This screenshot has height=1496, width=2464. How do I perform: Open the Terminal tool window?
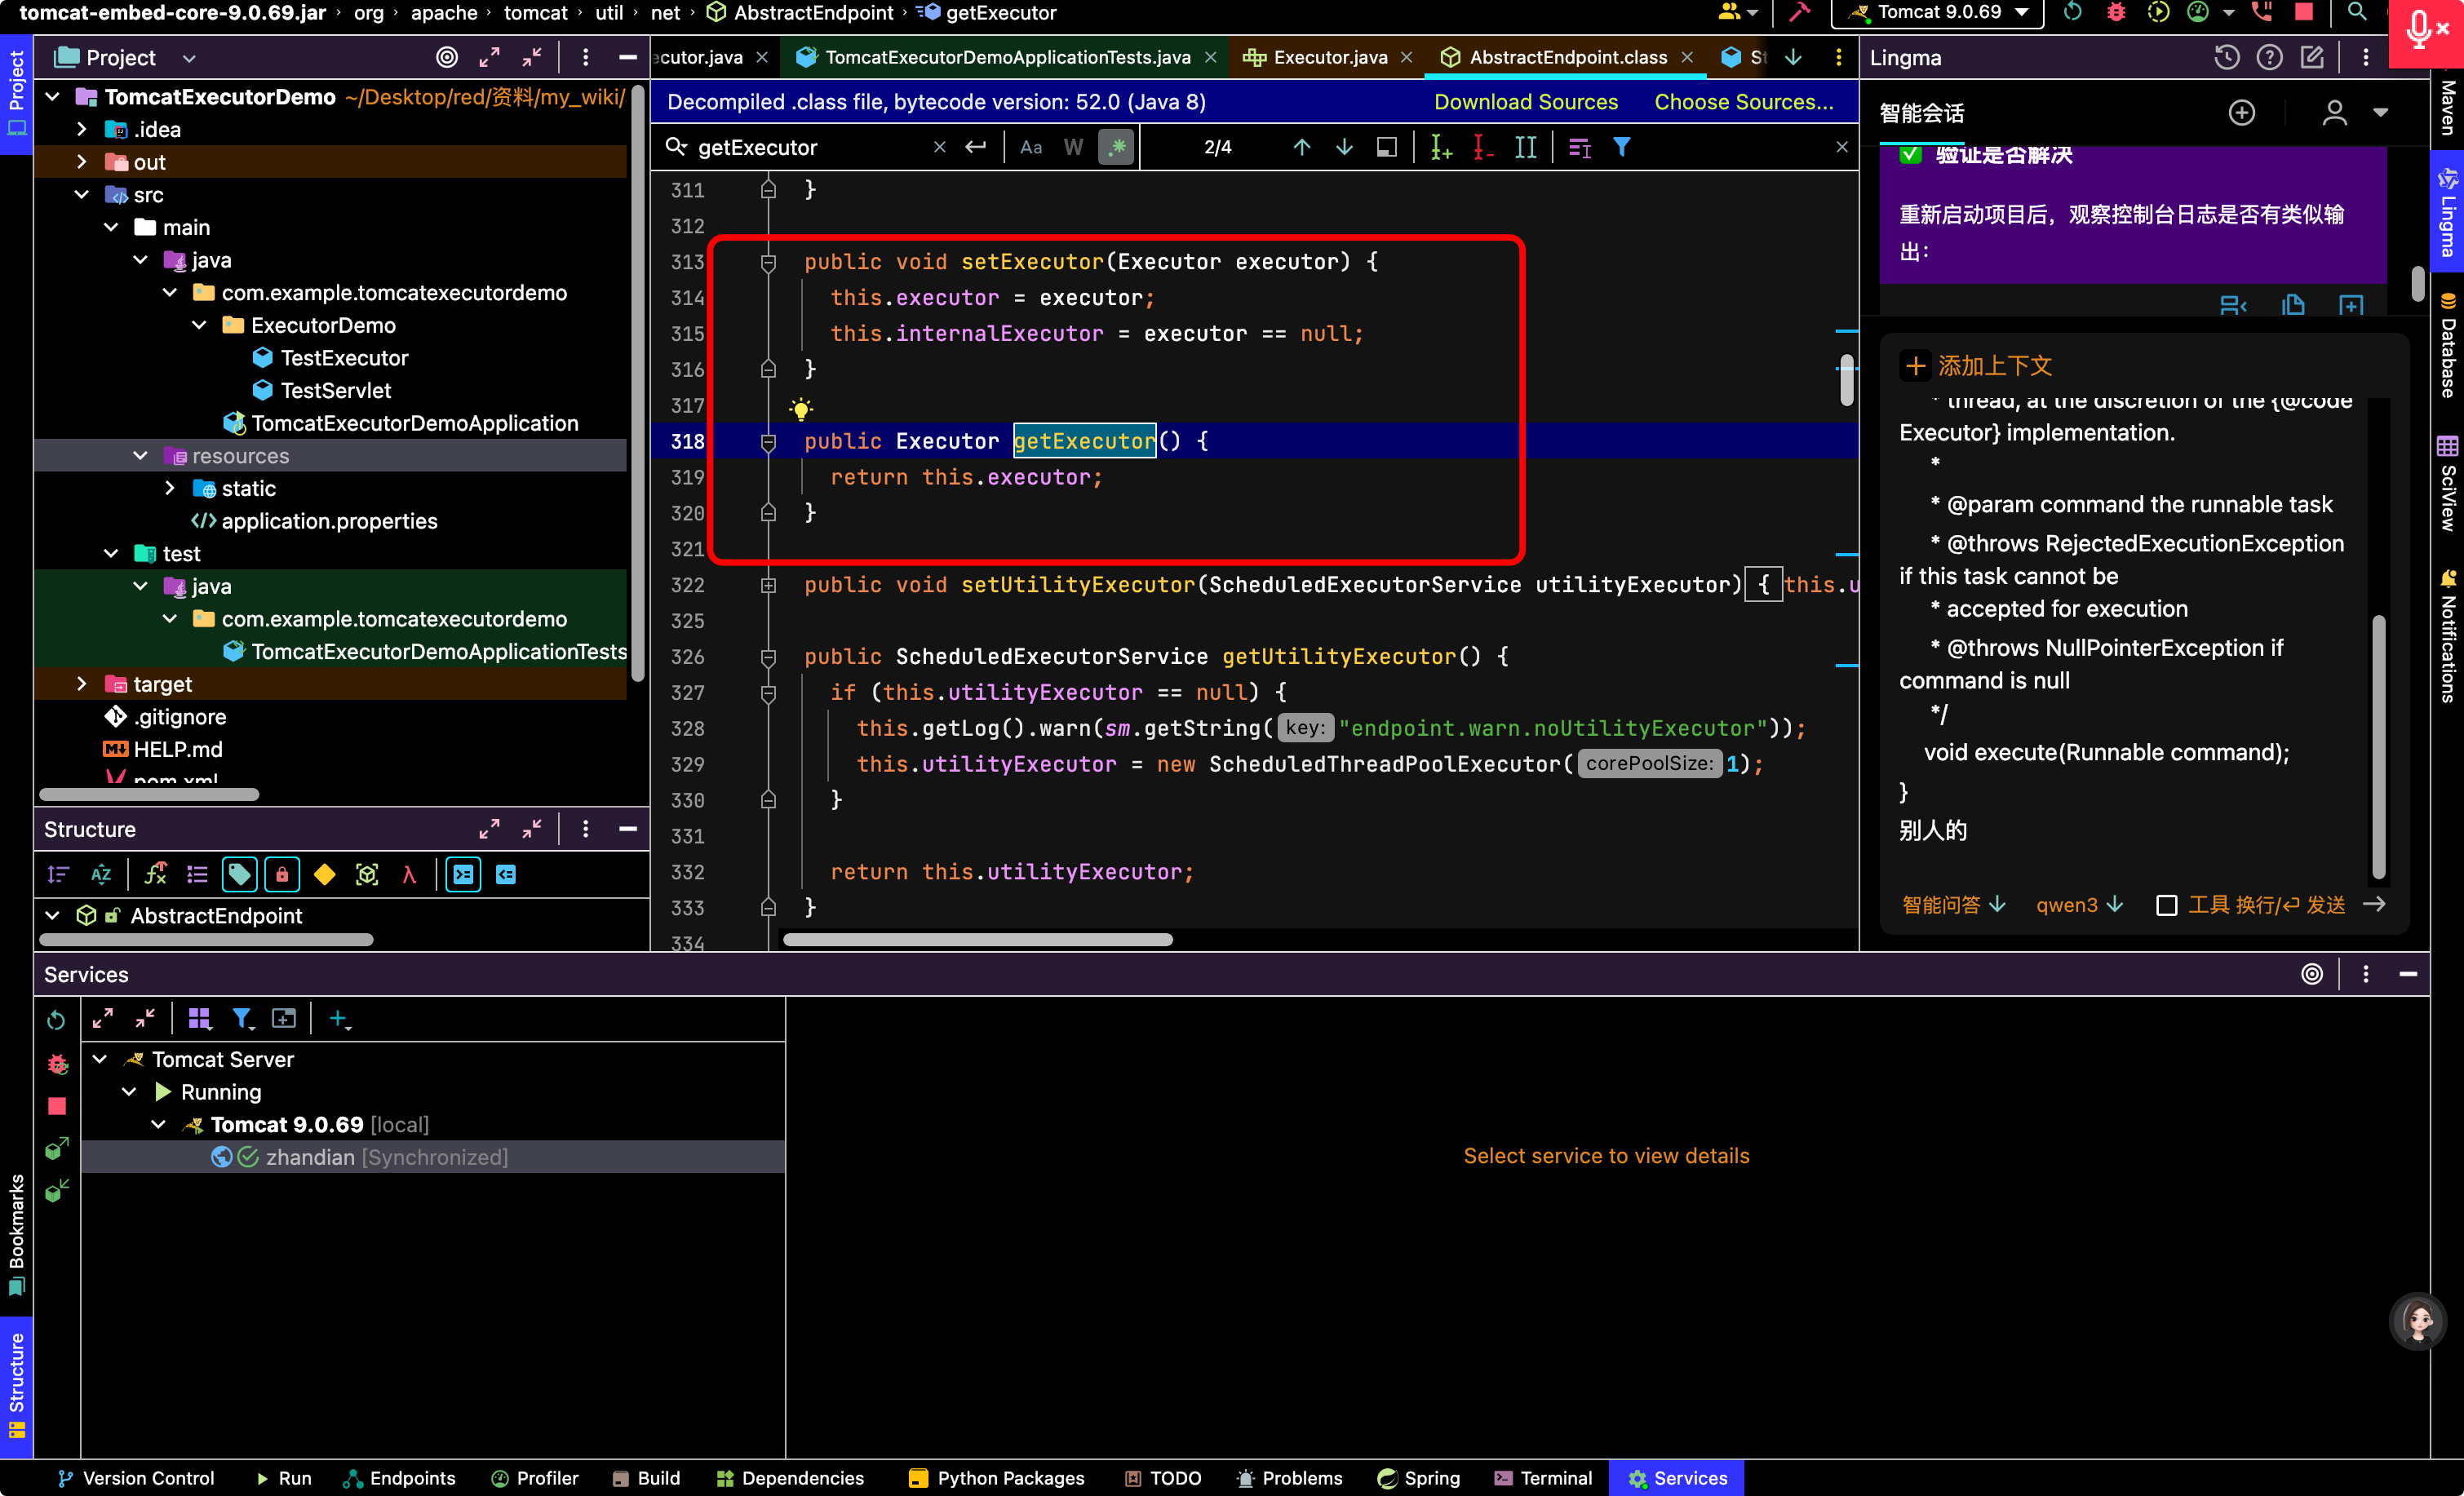pyautogui.click(x=1542, y=1480)
